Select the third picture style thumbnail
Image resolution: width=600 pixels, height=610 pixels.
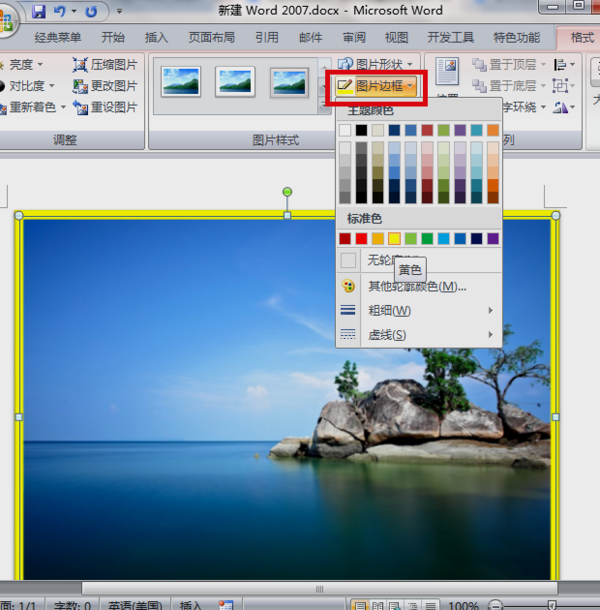(289, 82)
